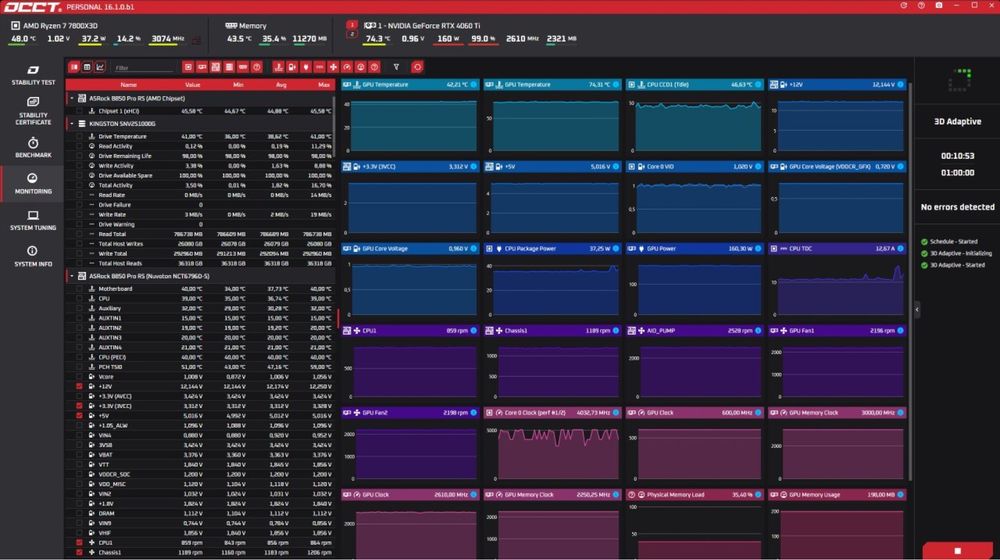
Task: Click the '3D Adaptive' test title
Action: pyautogui.click(x=957, y=121)
